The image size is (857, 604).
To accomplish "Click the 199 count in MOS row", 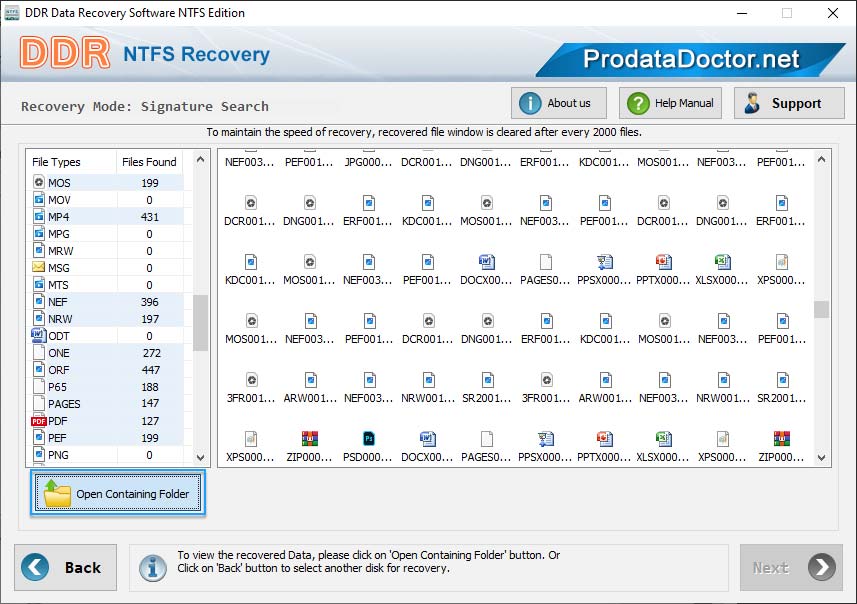I will pos(150,183).
